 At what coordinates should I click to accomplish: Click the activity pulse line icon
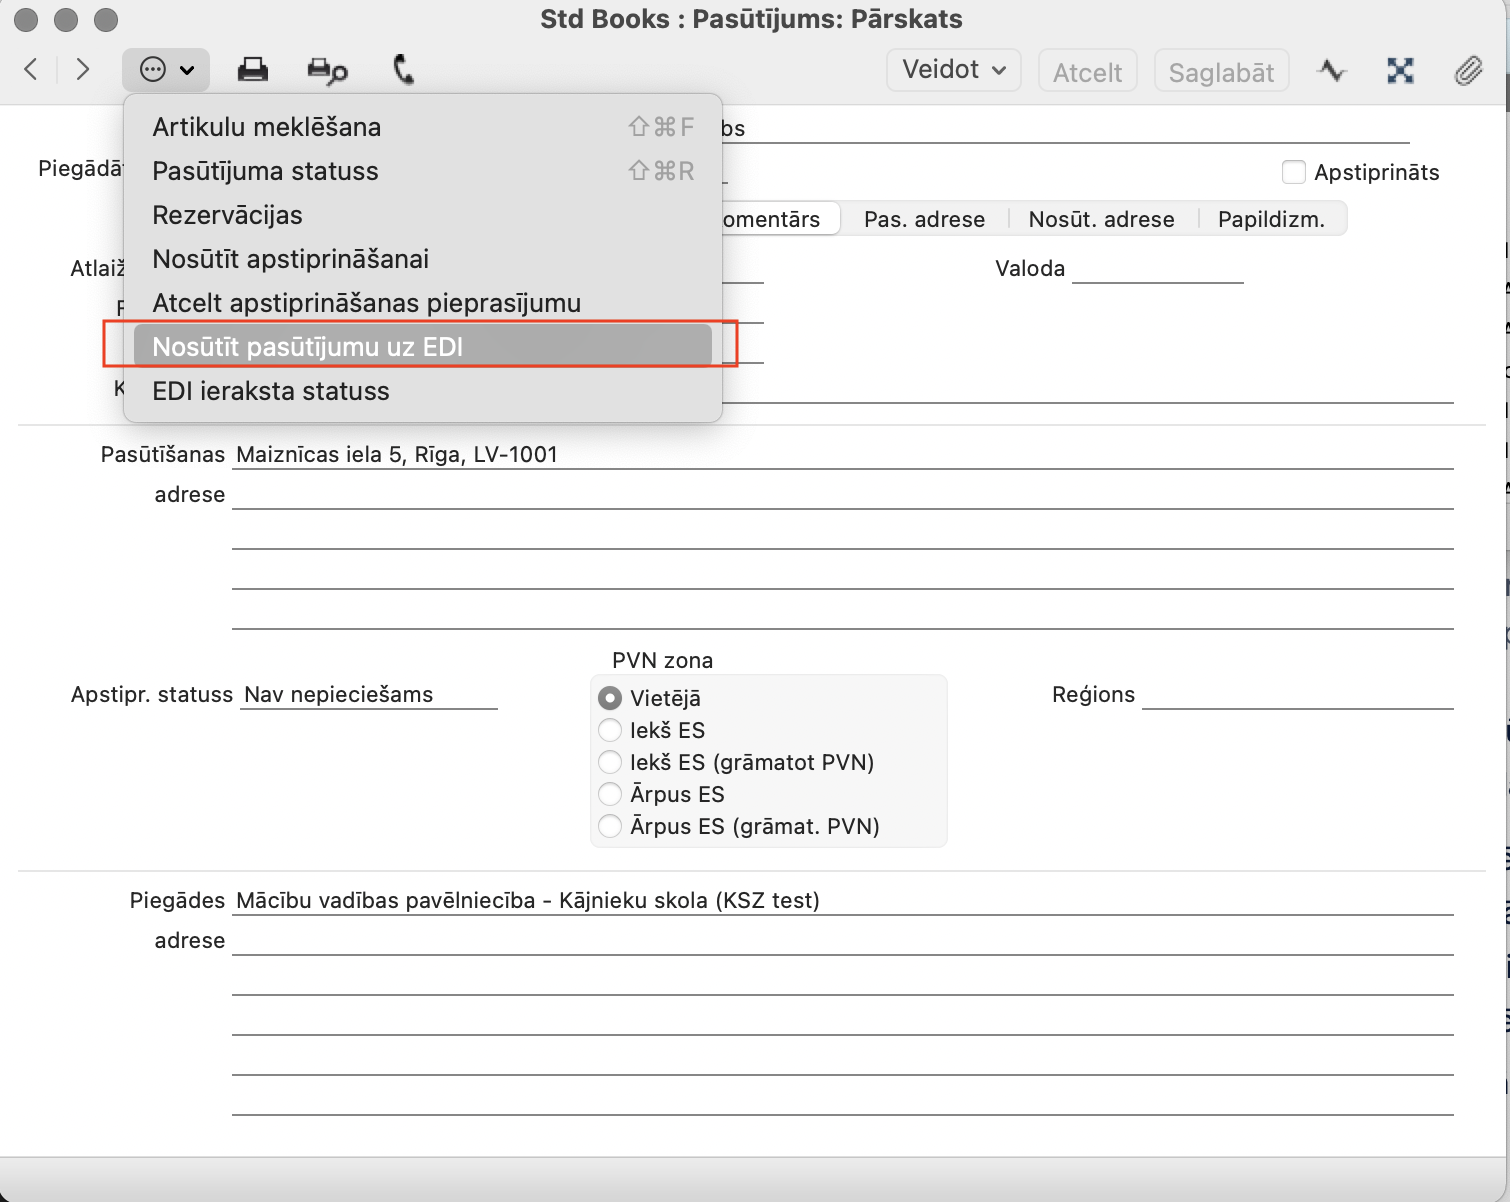coord(1331,70)
